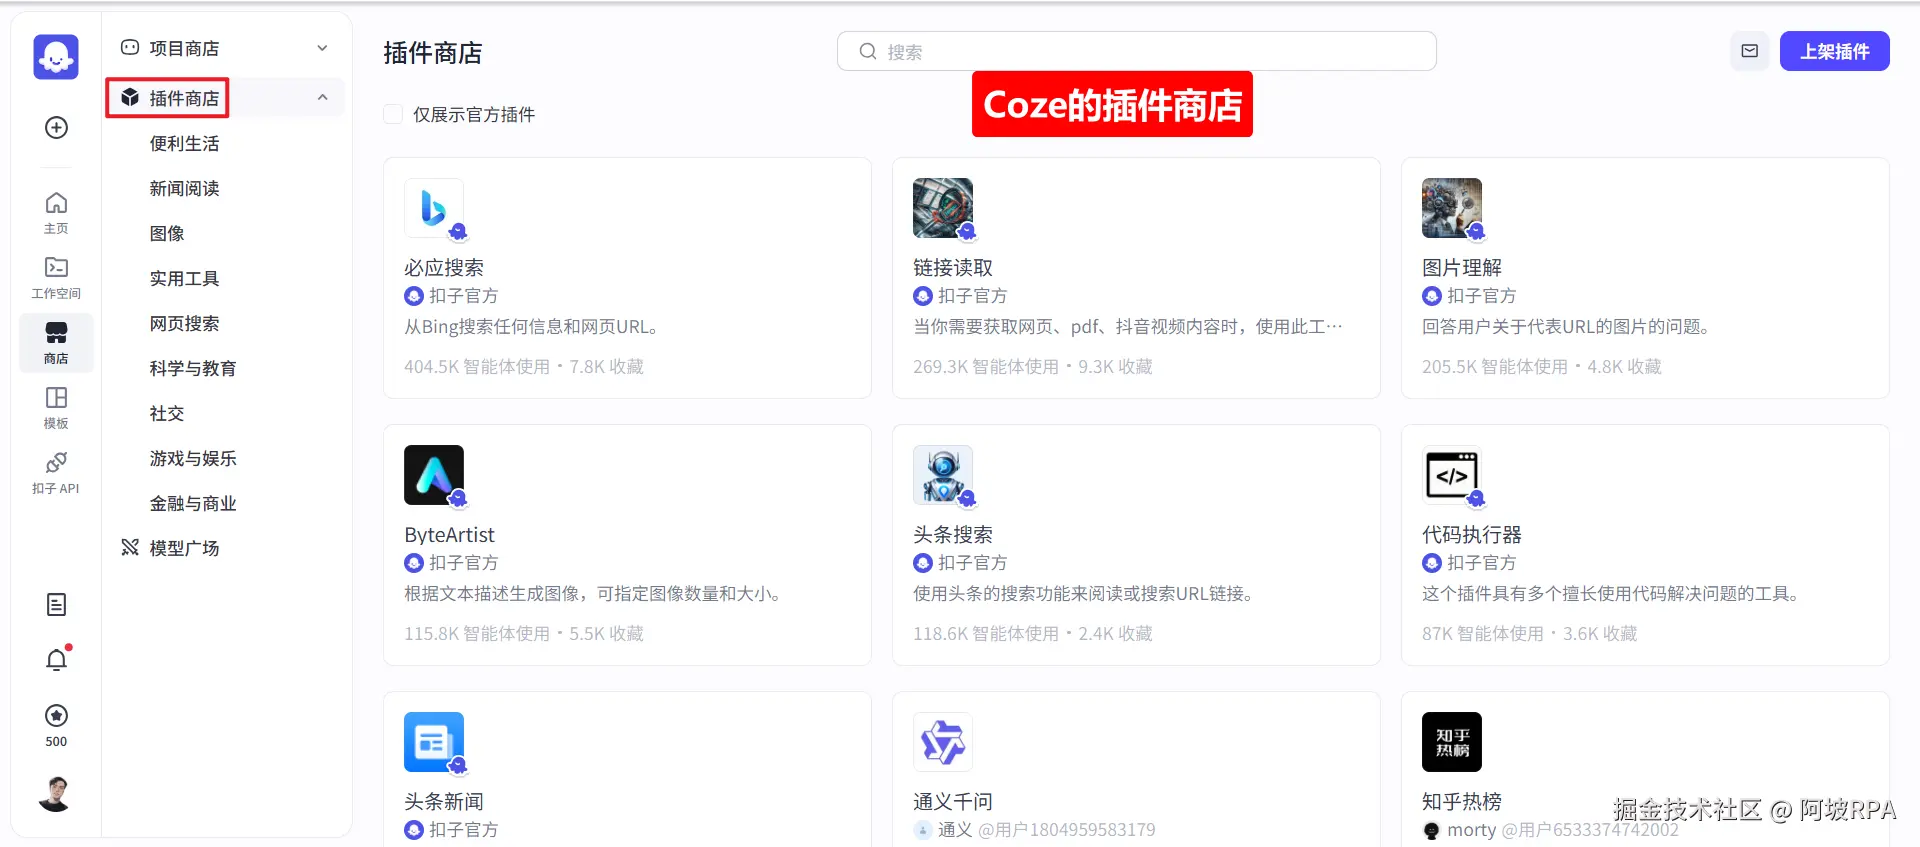Image resolution: width=1920 pixels, height=847 pixels.
Task: Collapse the 插件商店 chevron
Action: point(322,97)
